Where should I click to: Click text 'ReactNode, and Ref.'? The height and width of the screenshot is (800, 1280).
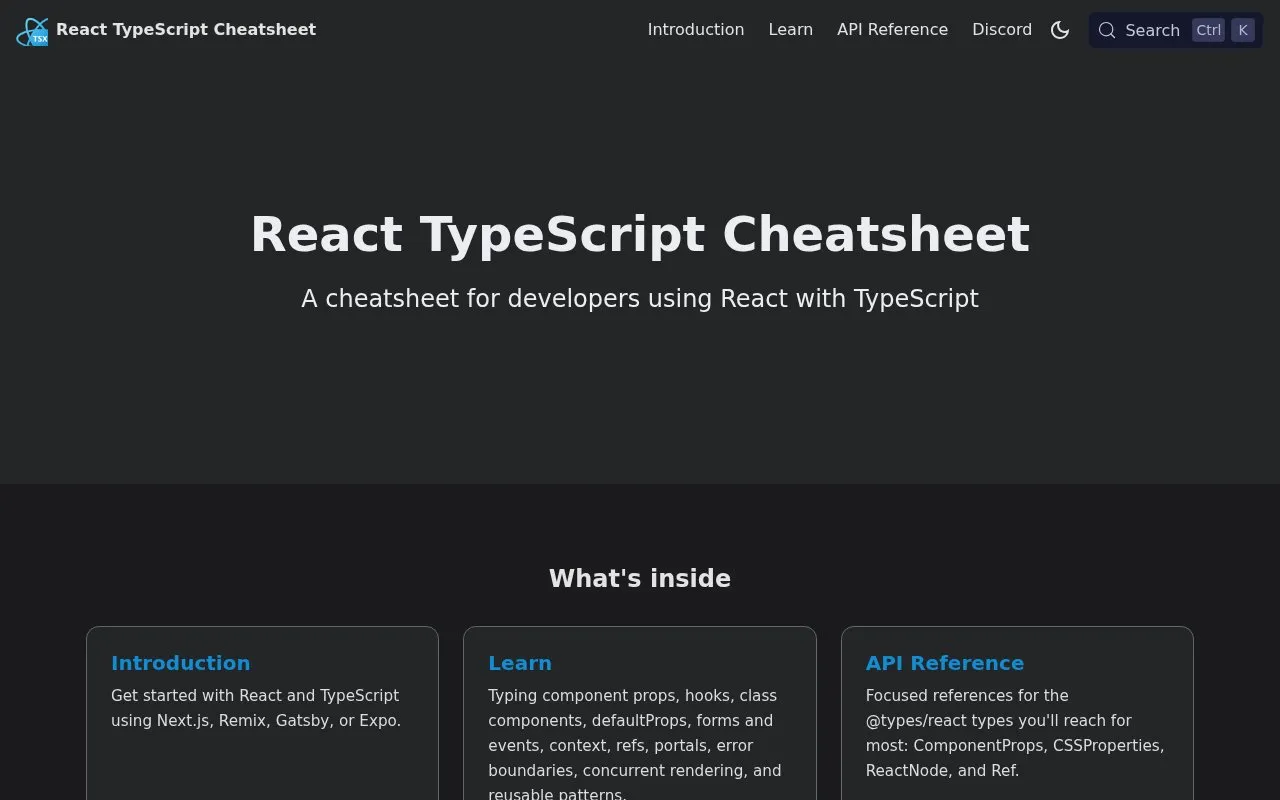click(942, 771)
